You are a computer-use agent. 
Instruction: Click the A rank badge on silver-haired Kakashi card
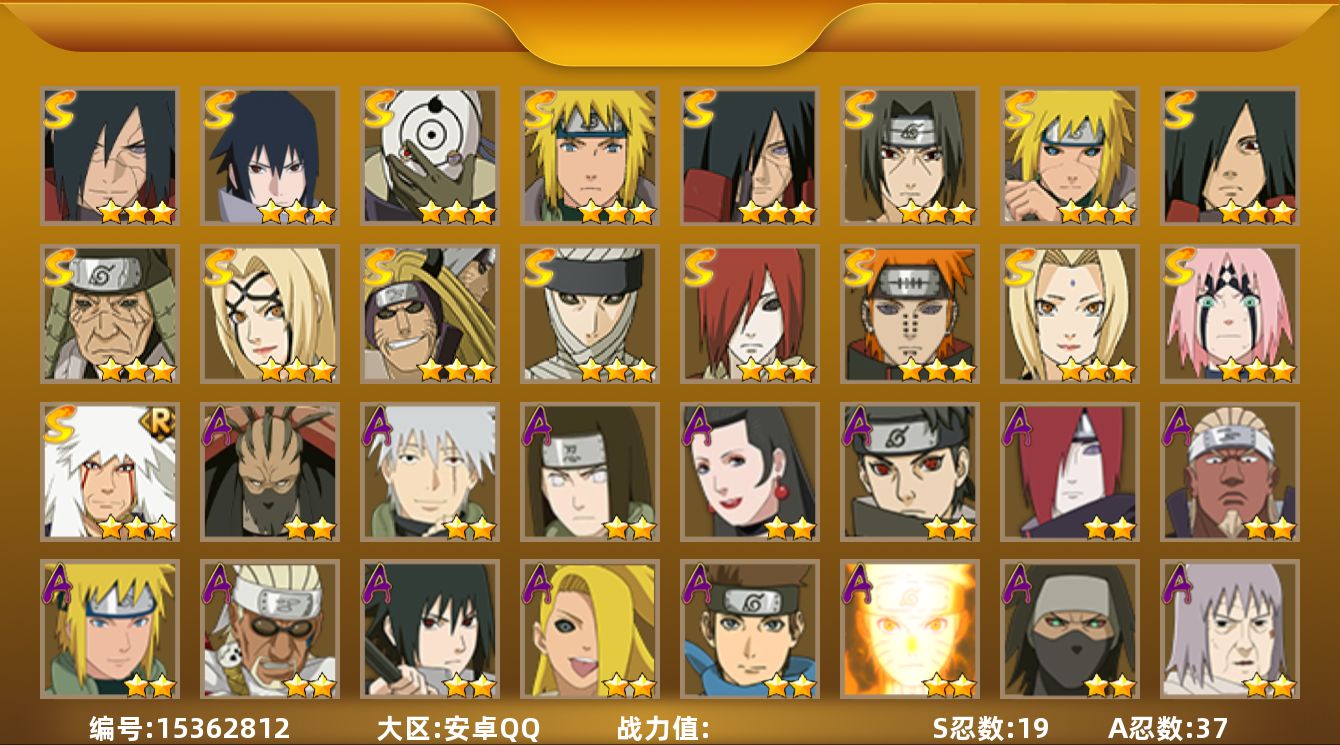377,425
